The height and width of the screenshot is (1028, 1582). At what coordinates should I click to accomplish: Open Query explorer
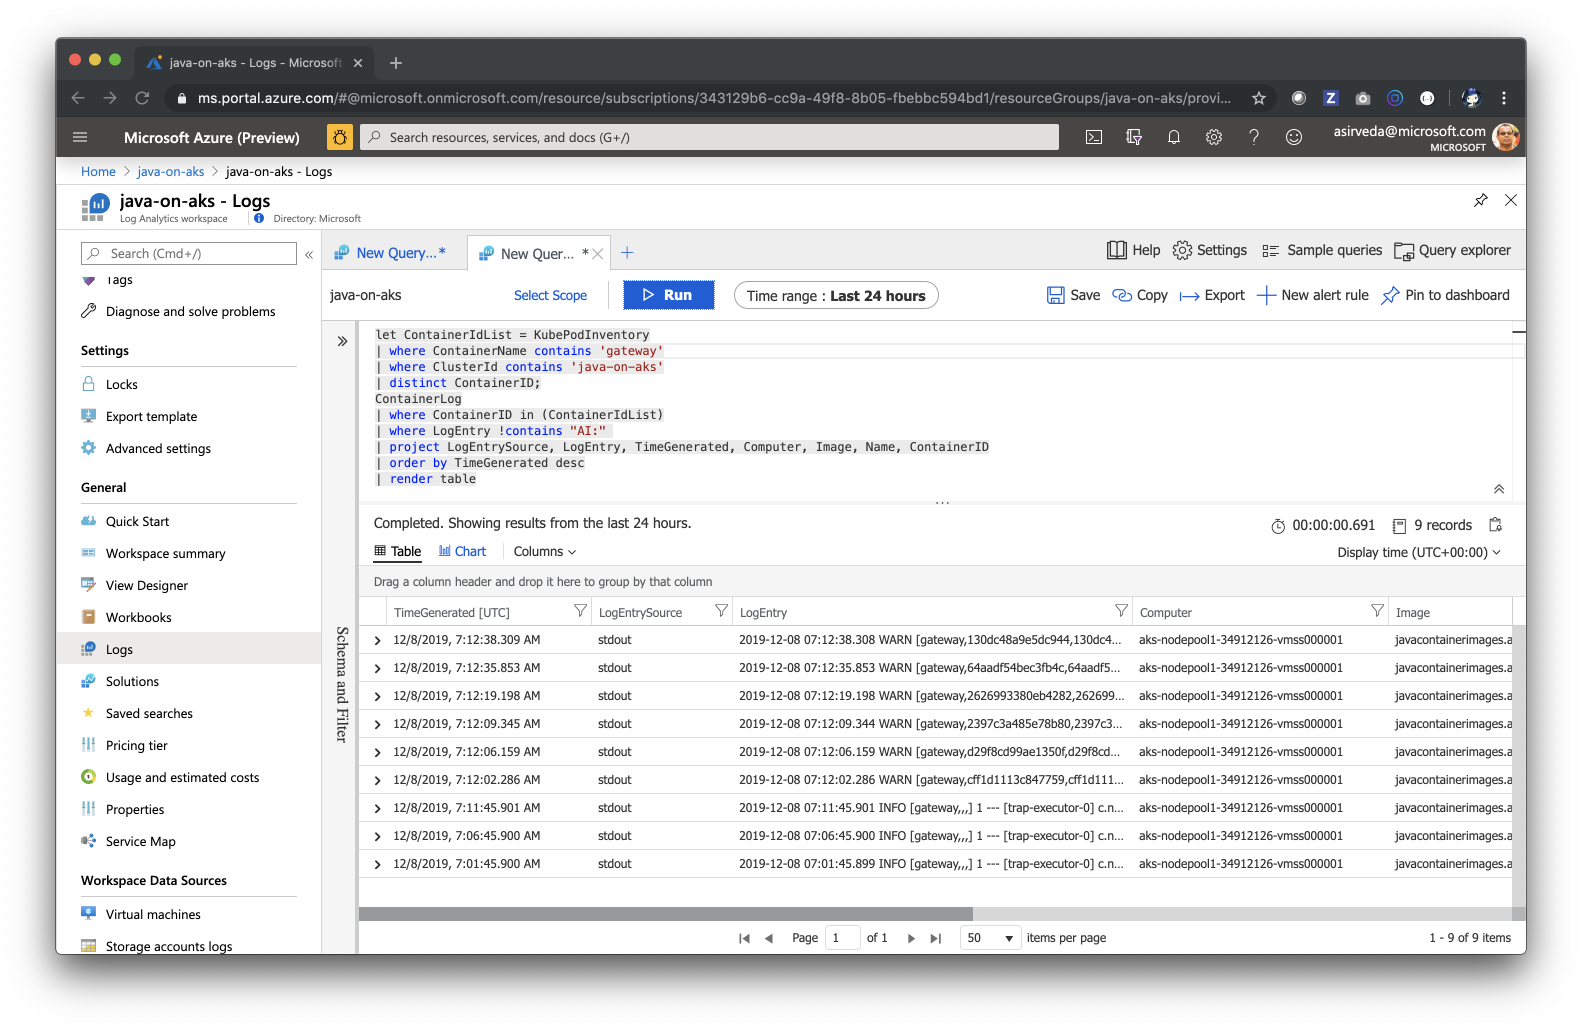pos(1452,250)
